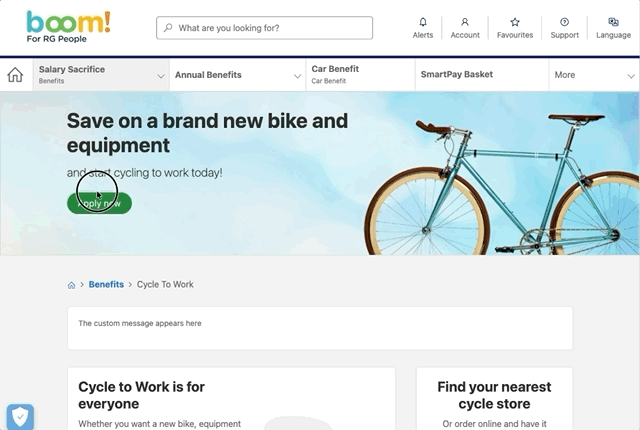This screenshot has height=430, width=640.
Task: Click the search magnifier icon
Action: (168, 28)
